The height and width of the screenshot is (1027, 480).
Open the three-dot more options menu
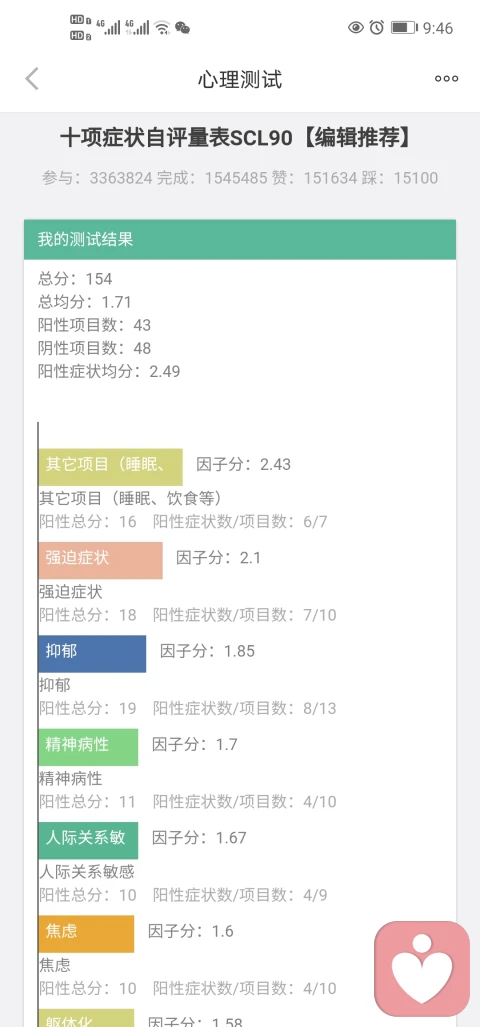(x=447, y=79)
